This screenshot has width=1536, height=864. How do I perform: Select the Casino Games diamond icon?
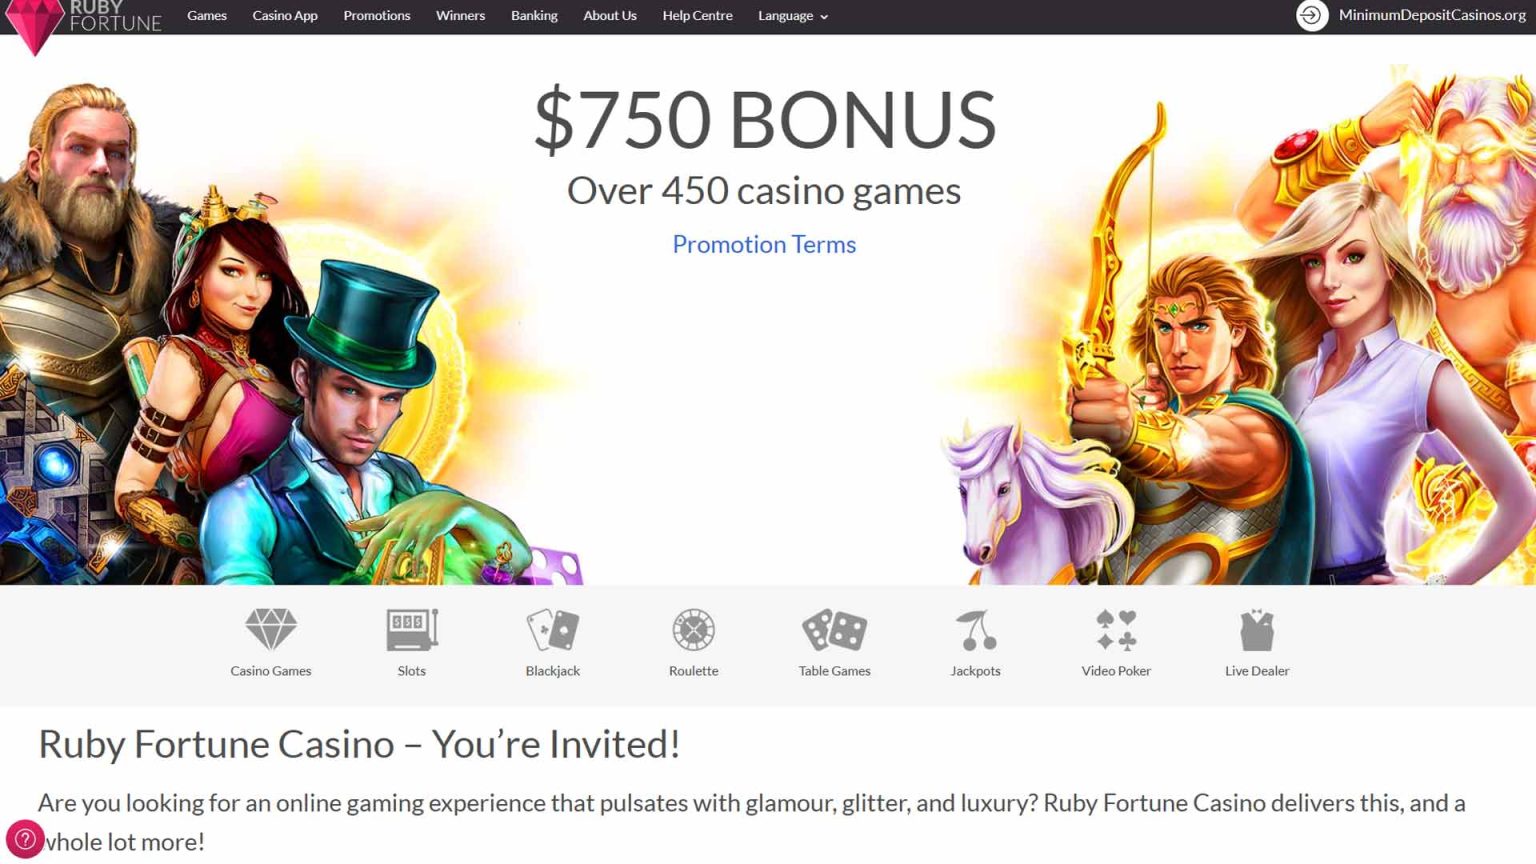click(x=271, y=630)
